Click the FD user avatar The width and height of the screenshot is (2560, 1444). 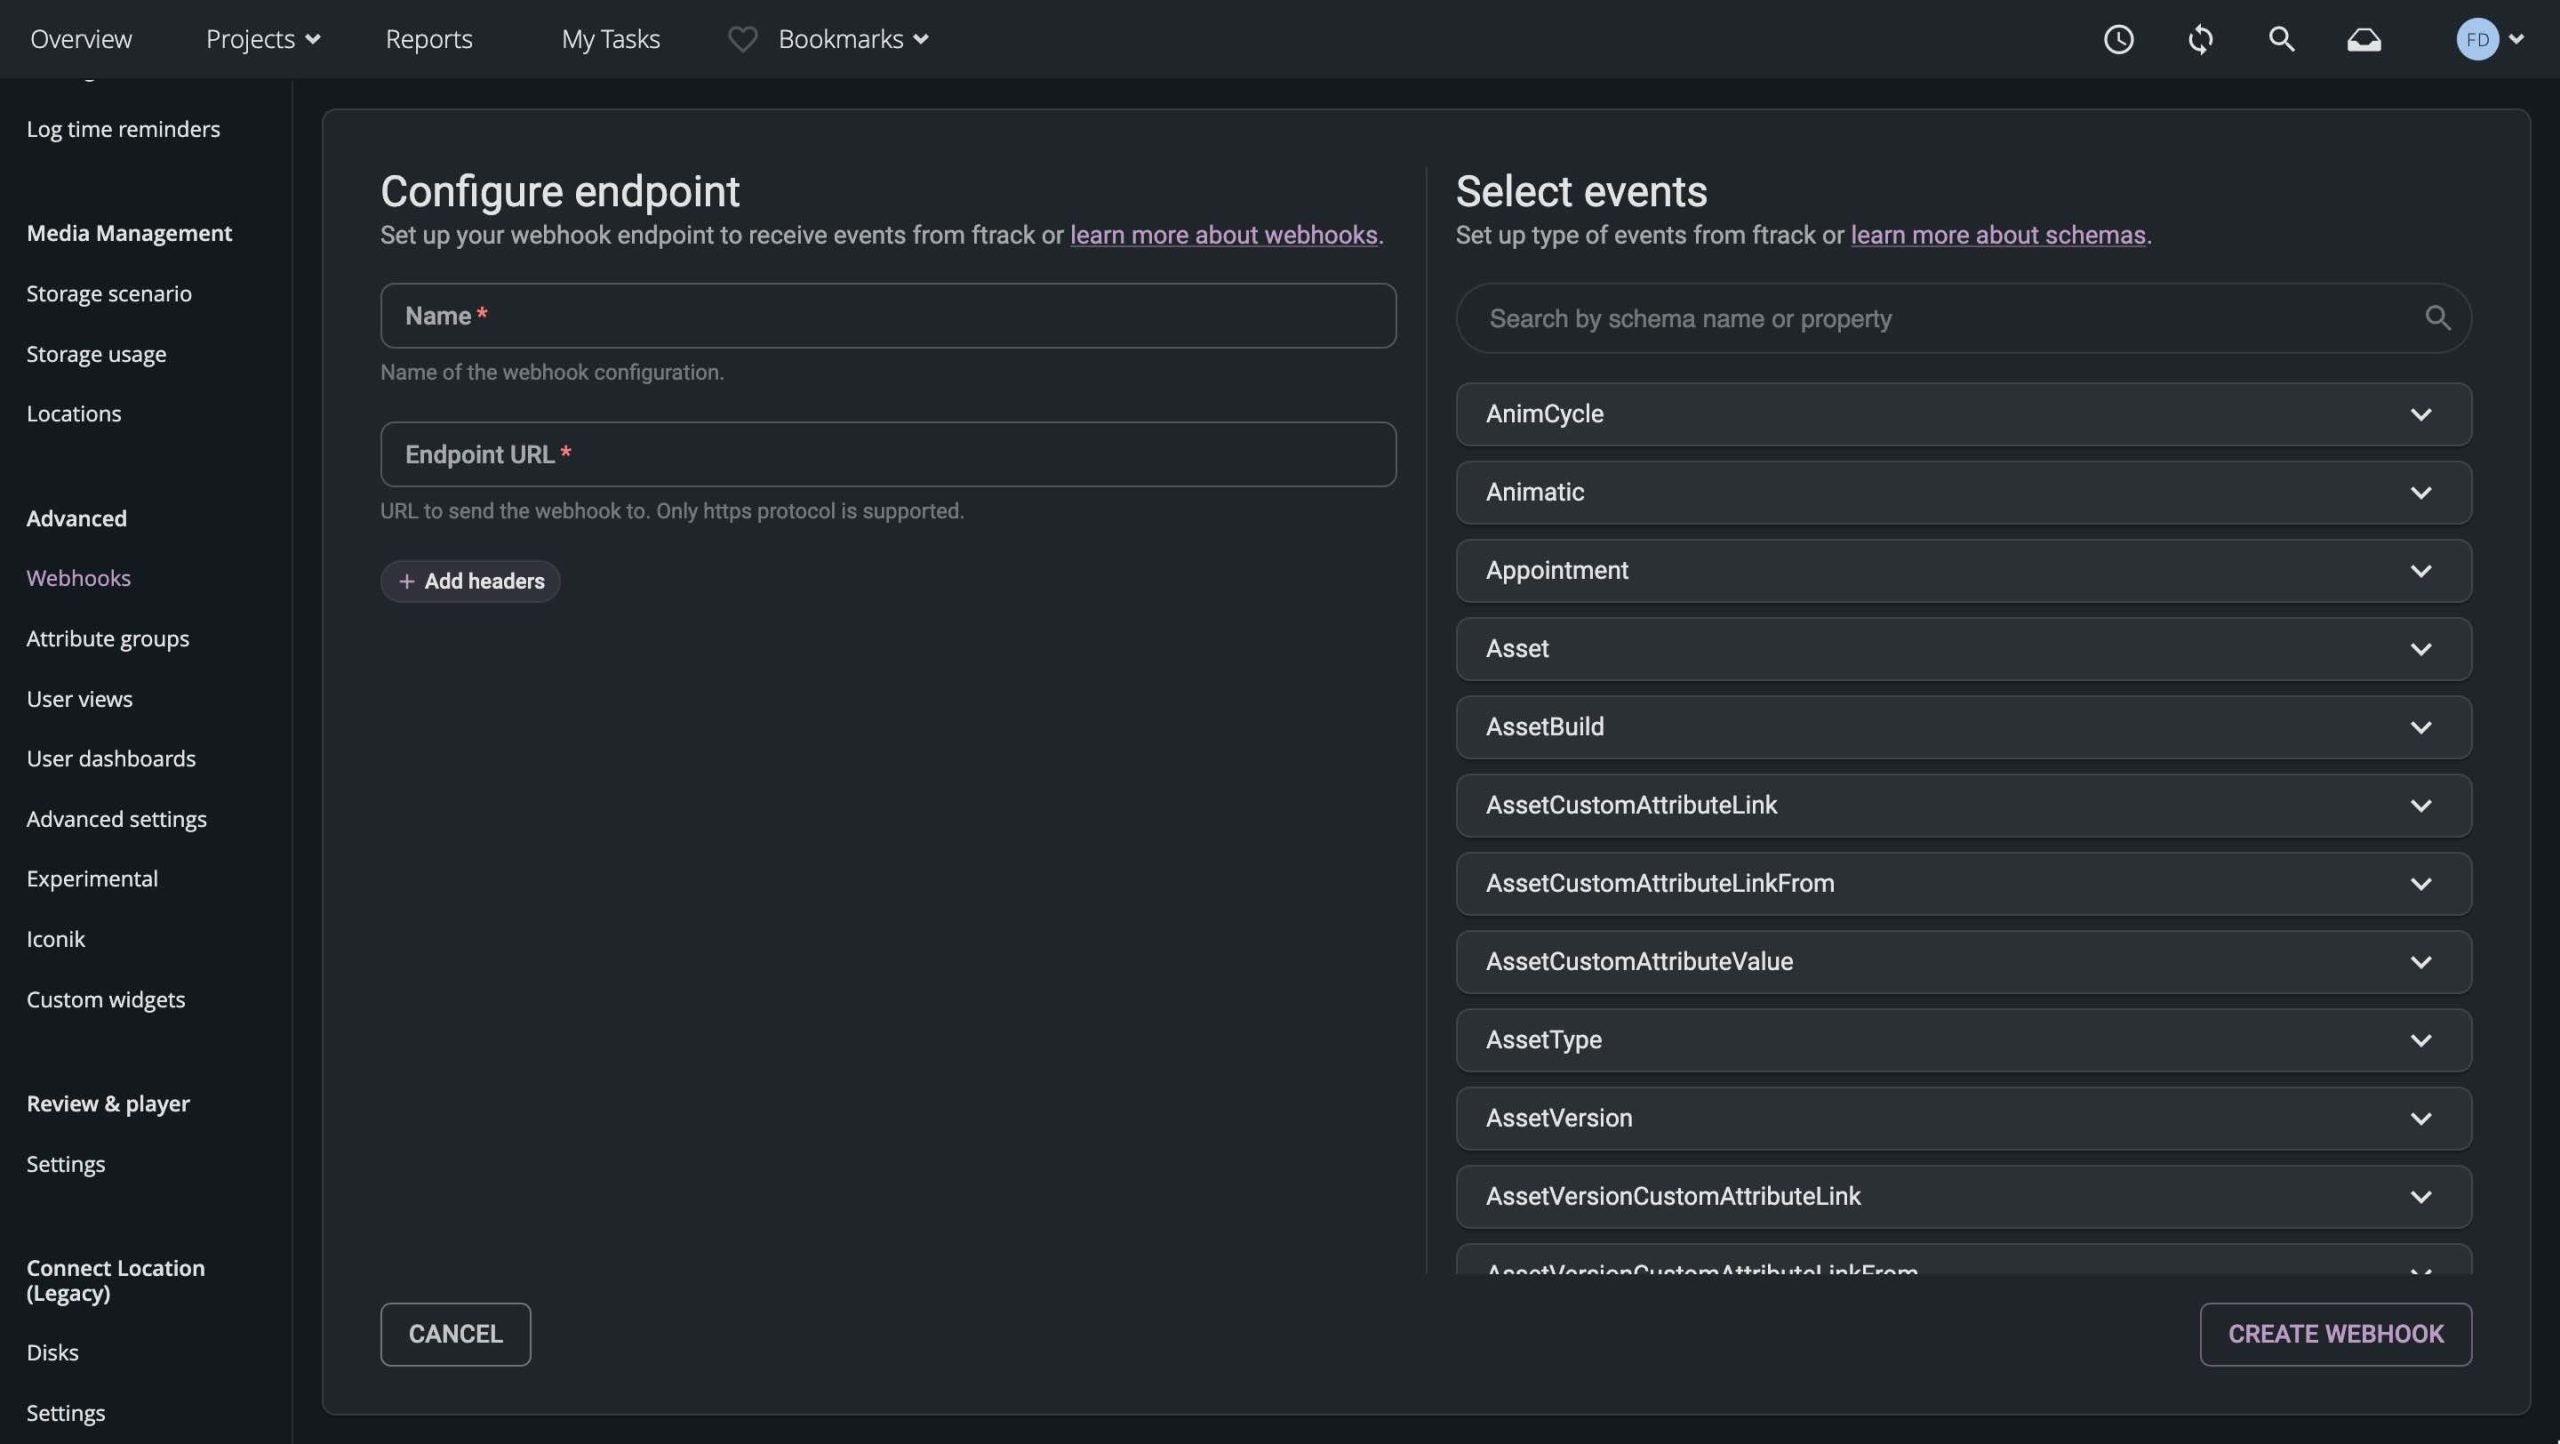(2477, 39)
